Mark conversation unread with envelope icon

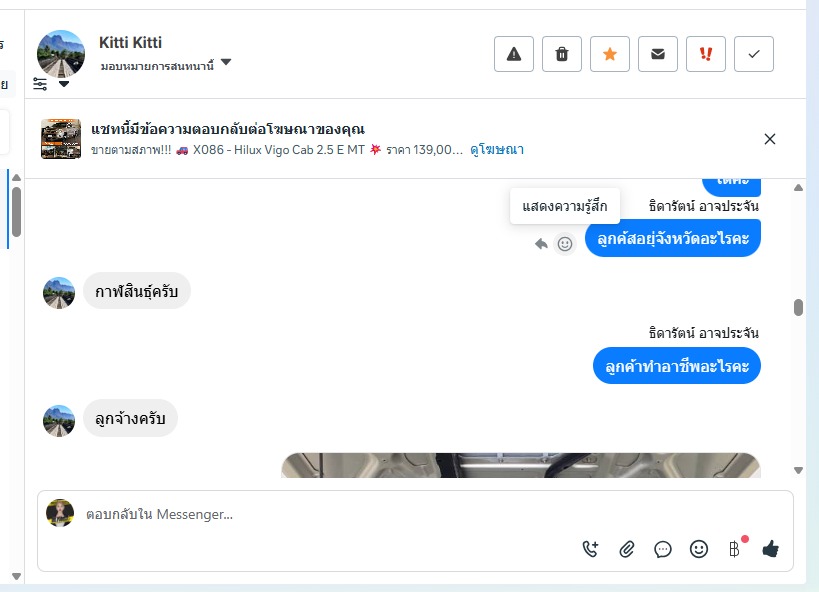(658, 54)
